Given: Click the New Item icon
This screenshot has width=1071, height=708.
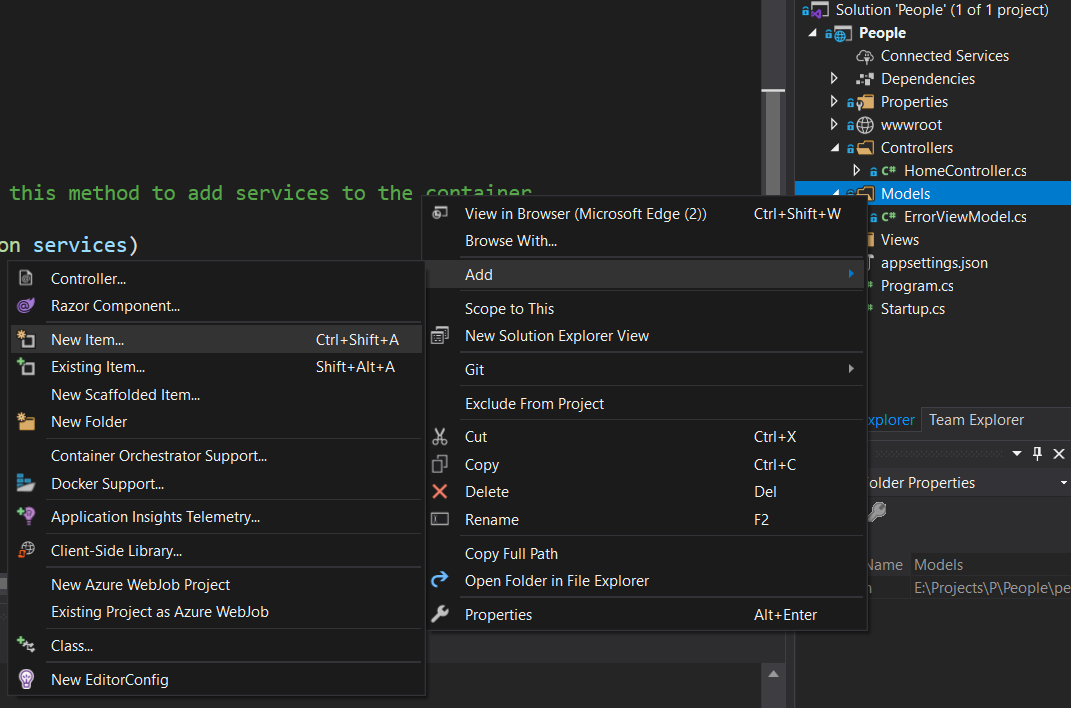Looking at the screenshot, I should [26, 339].
